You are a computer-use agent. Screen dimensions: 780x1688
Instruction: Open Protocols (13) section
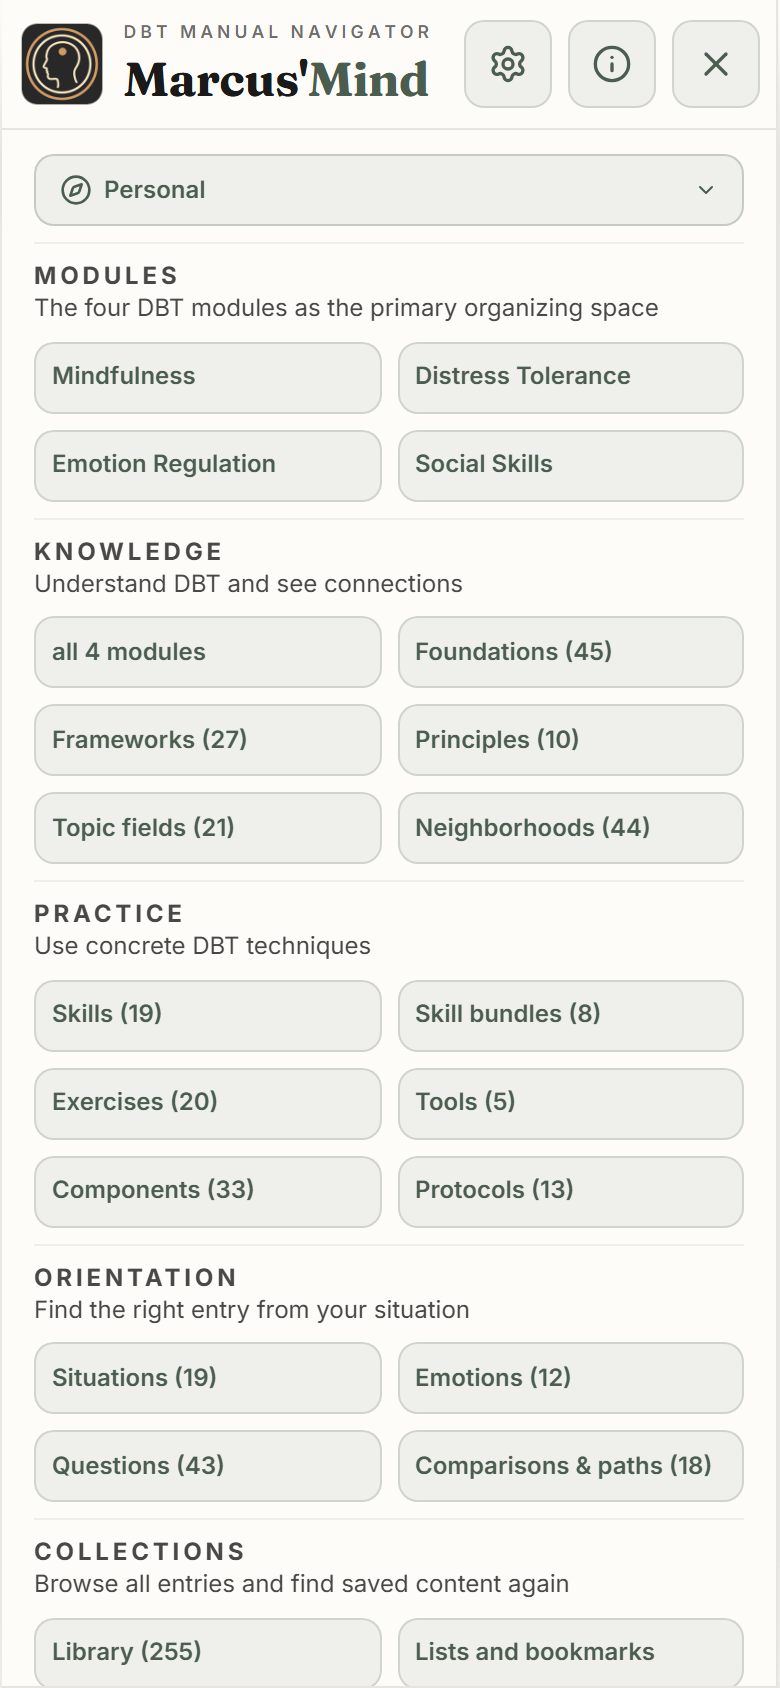(x=571, y=1192)
